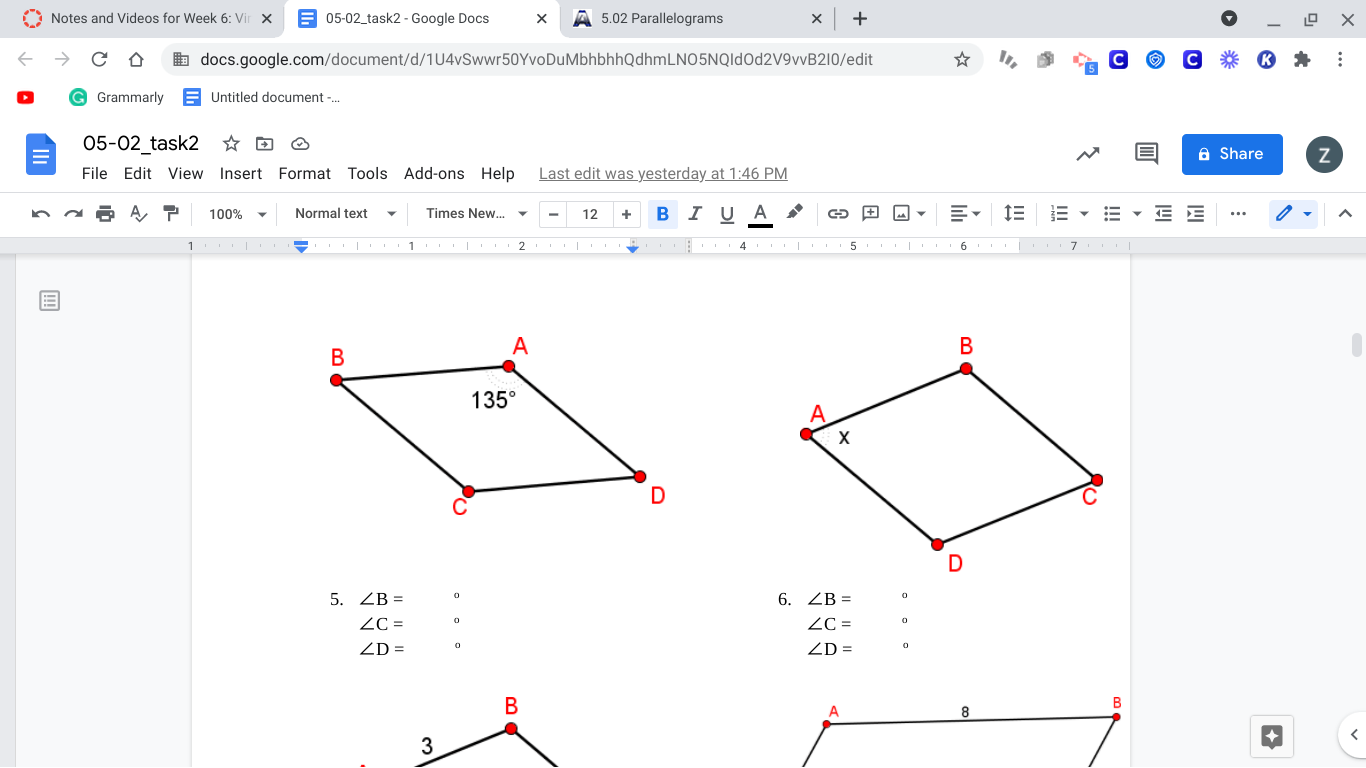Screen dimensions: 1366x768
Task: Switch to the 5.02 Parallelograms tab
Action: tap(698, 18)
